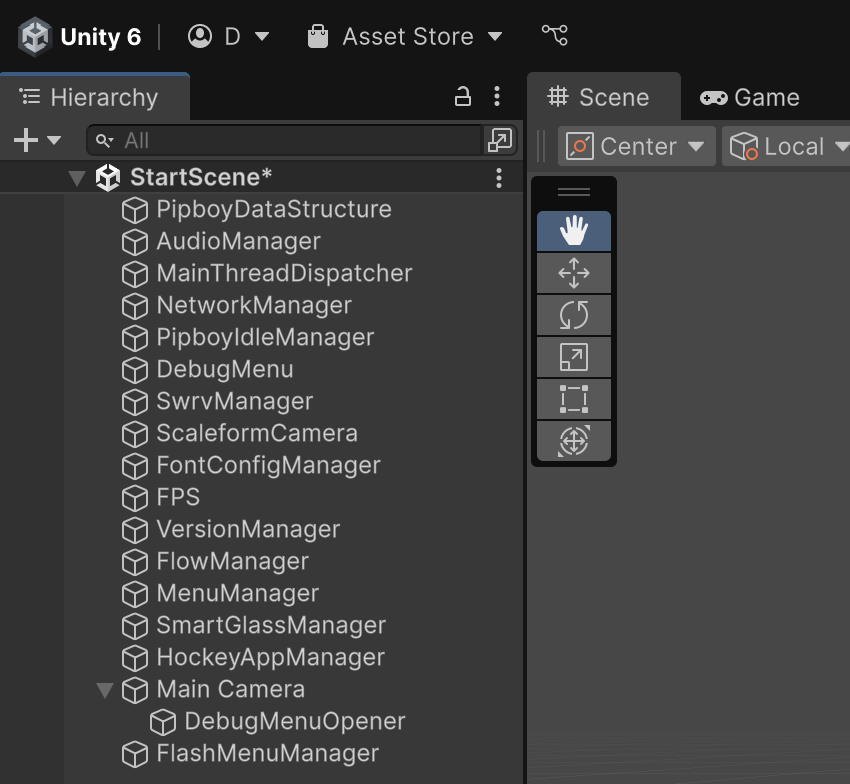Collapse the StartScene tree

(x=77, y=178)
